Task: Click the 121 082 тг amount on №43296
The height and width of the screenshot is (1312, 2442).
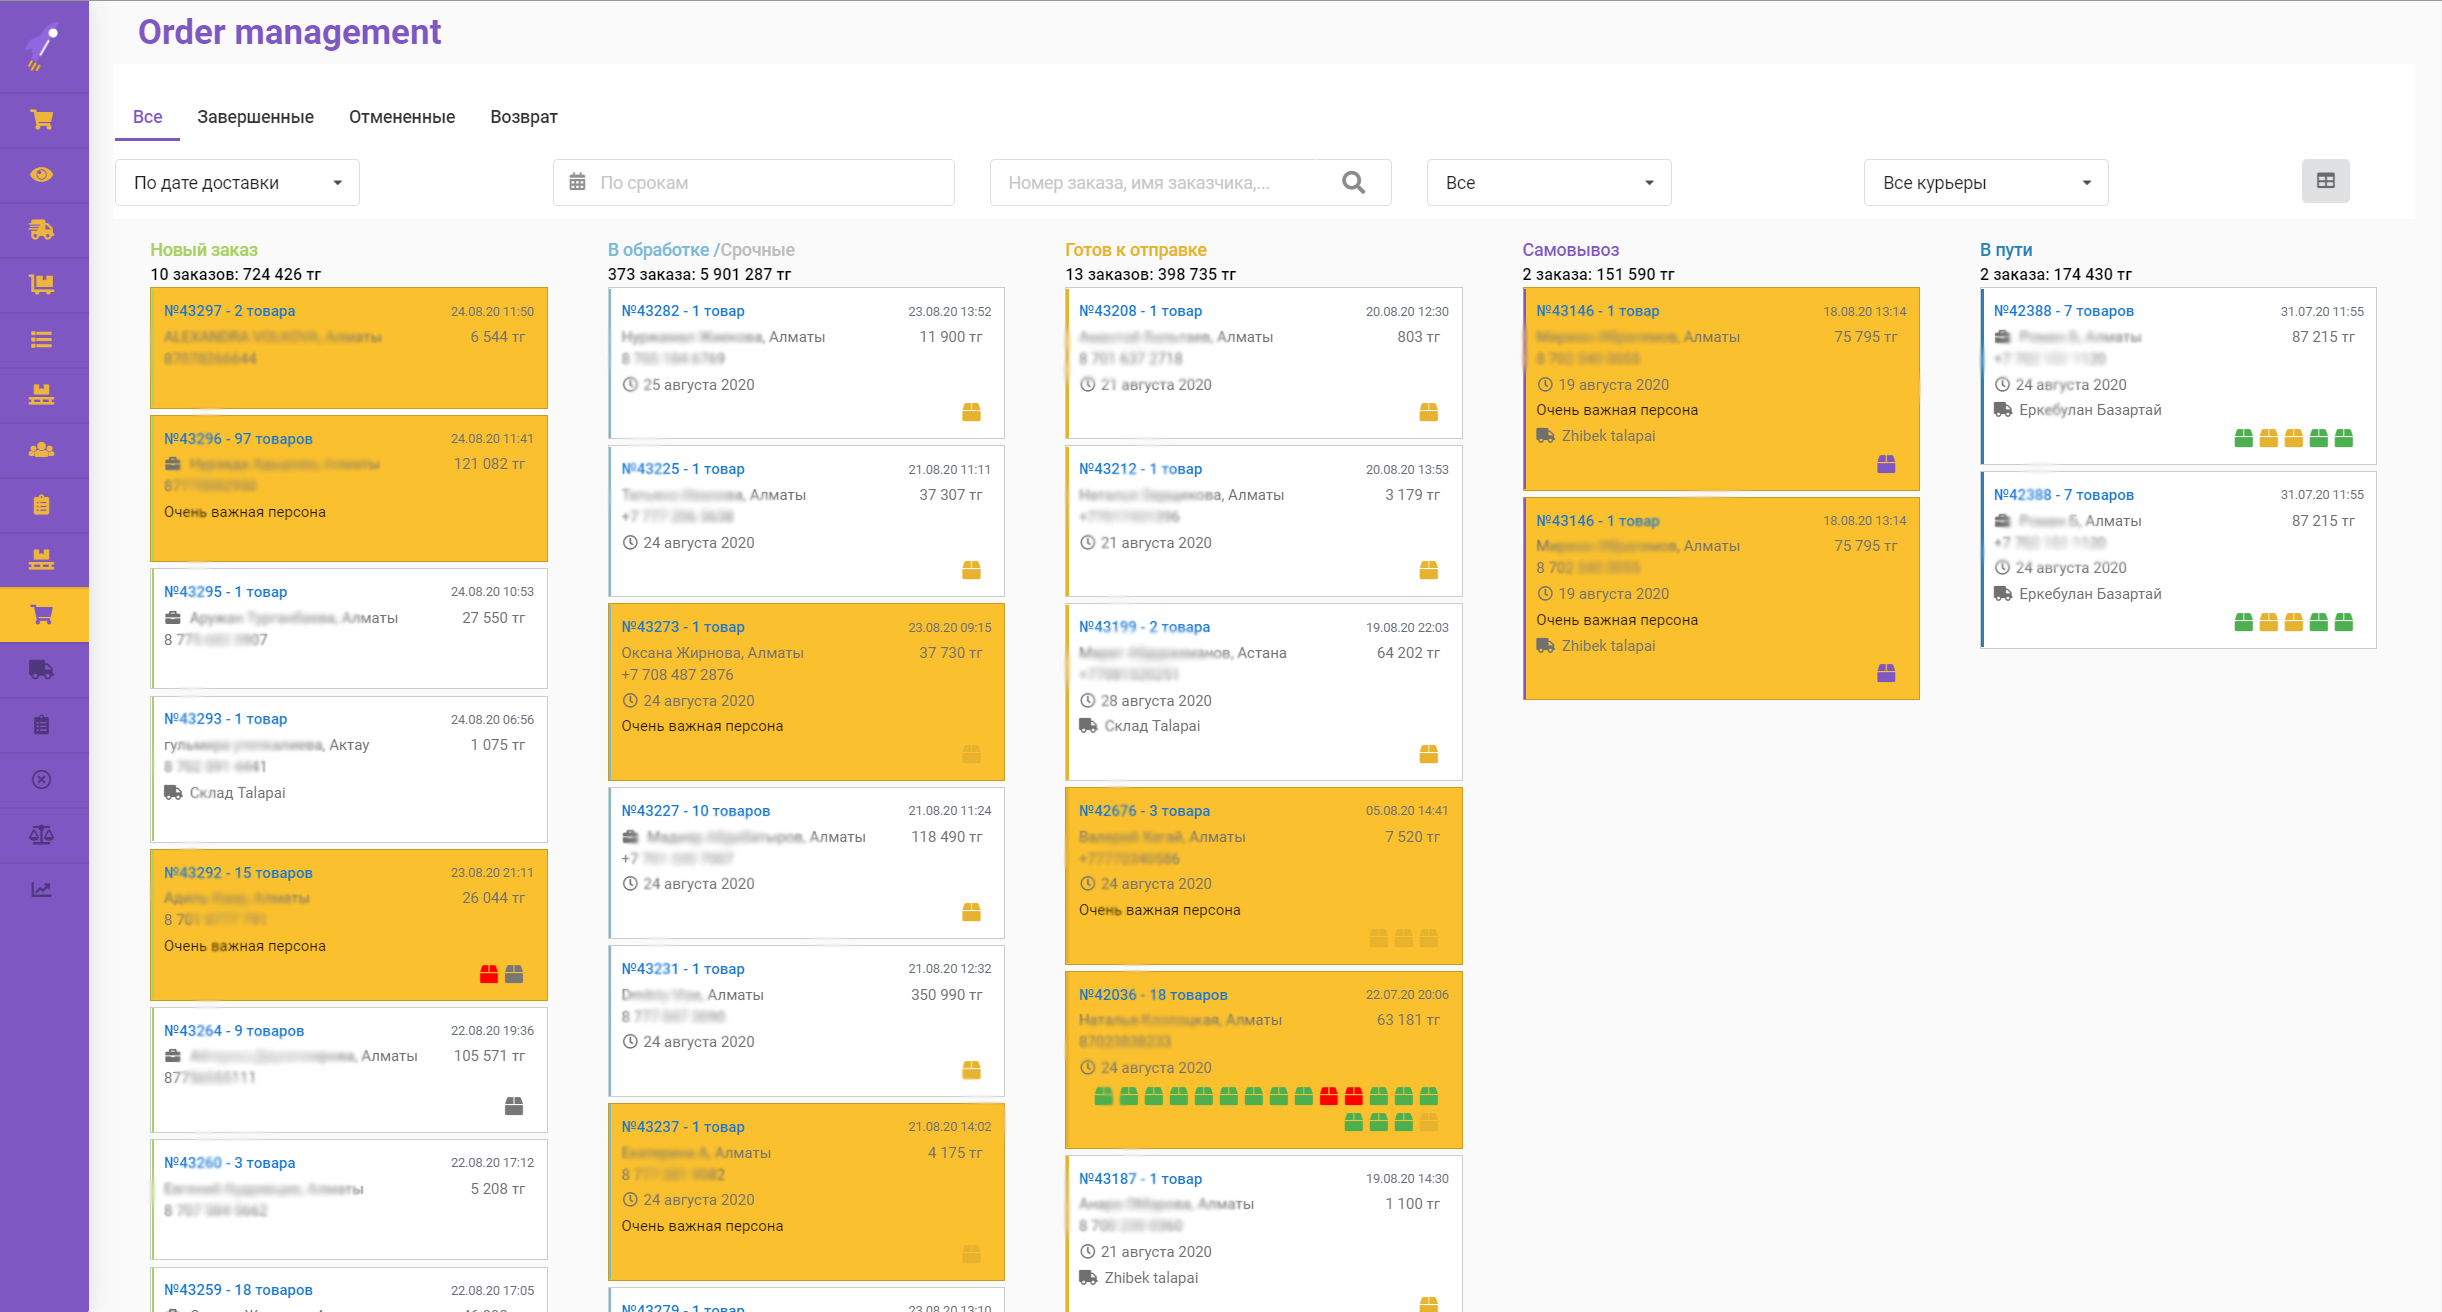Action: click(489, 464)
